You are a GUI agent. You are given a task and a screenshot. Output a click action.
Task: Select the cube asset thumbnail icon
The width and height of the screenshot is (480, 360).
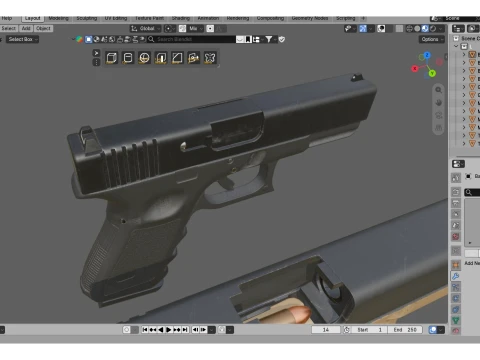tap(111, 58)
